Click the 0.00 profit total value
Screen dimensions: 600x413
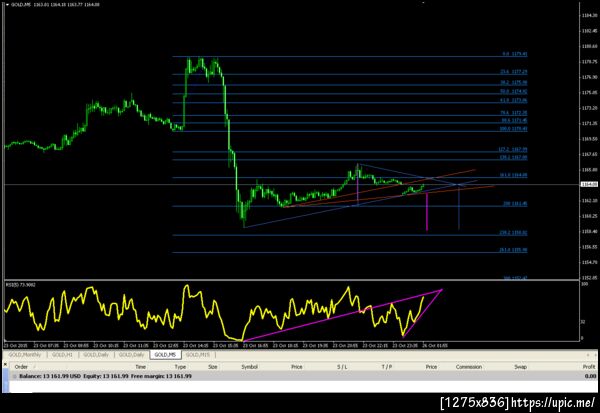point(590,376)
